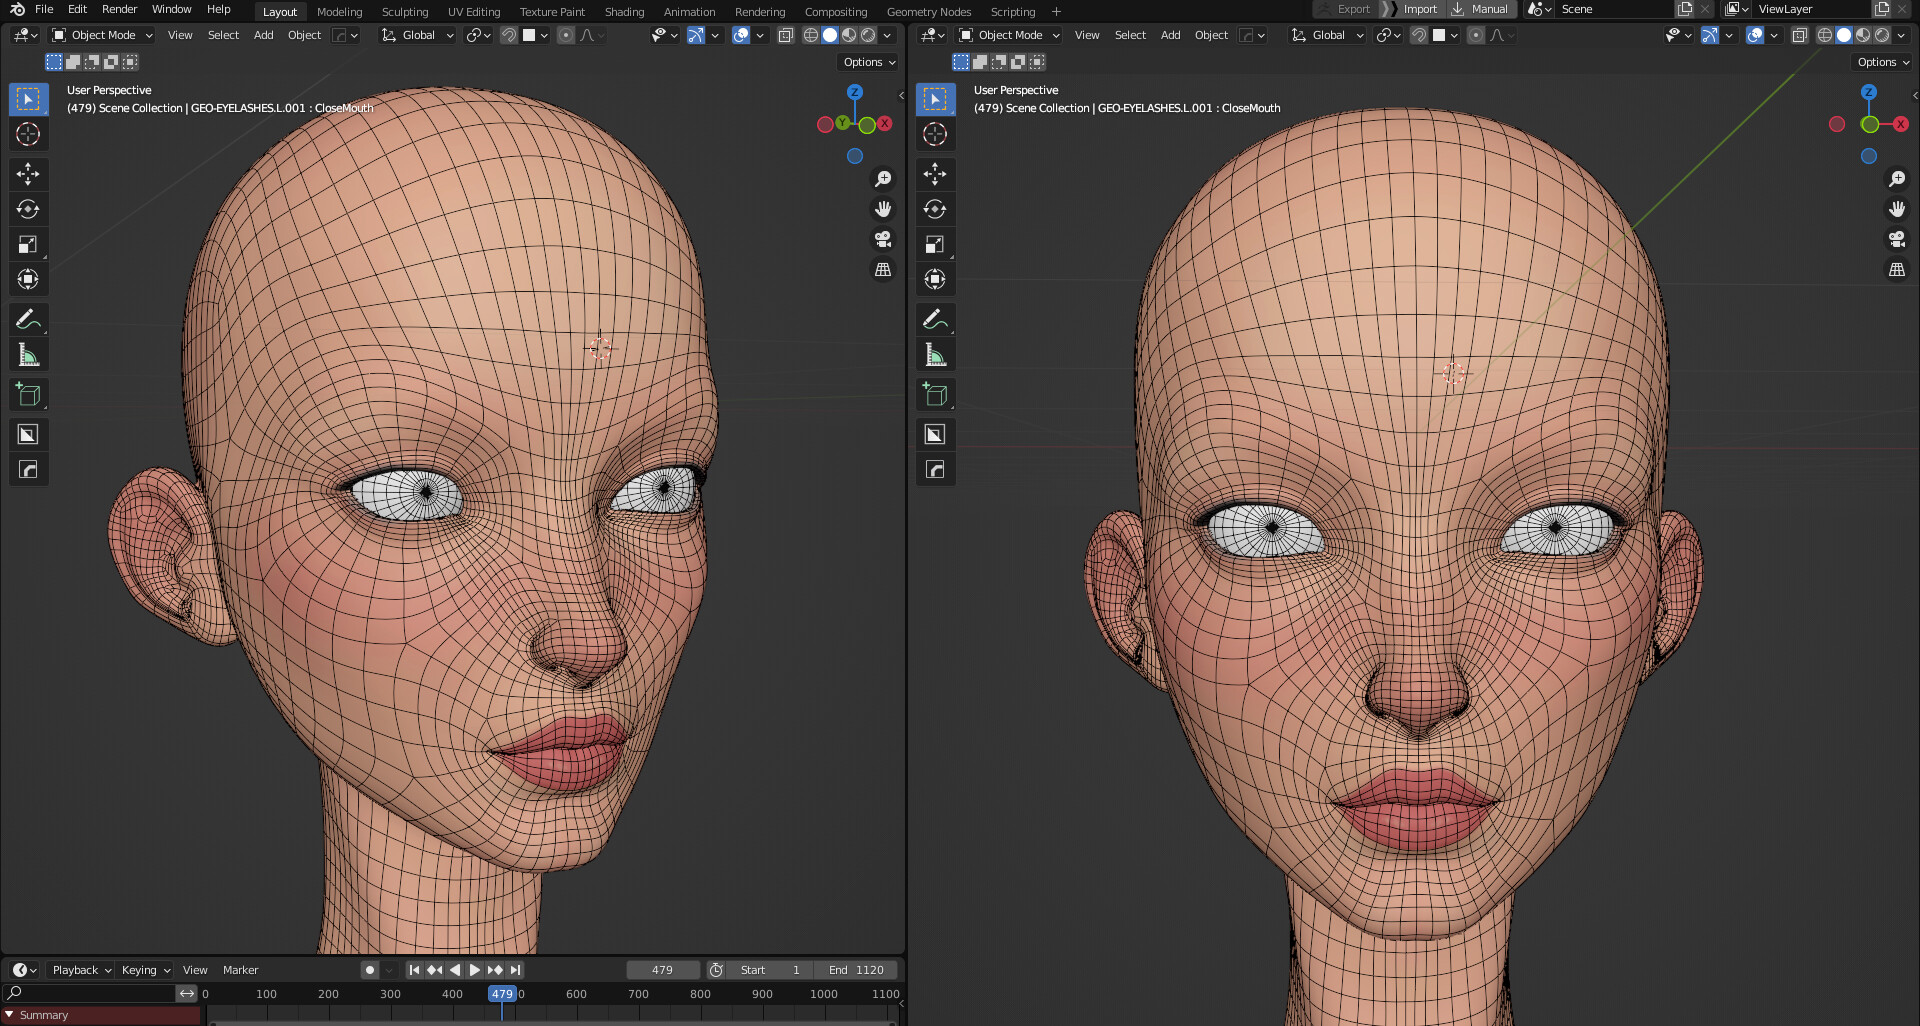Open the Render menu
The height and width of the screenshot is (1026, 1920).
coord(119,9)
